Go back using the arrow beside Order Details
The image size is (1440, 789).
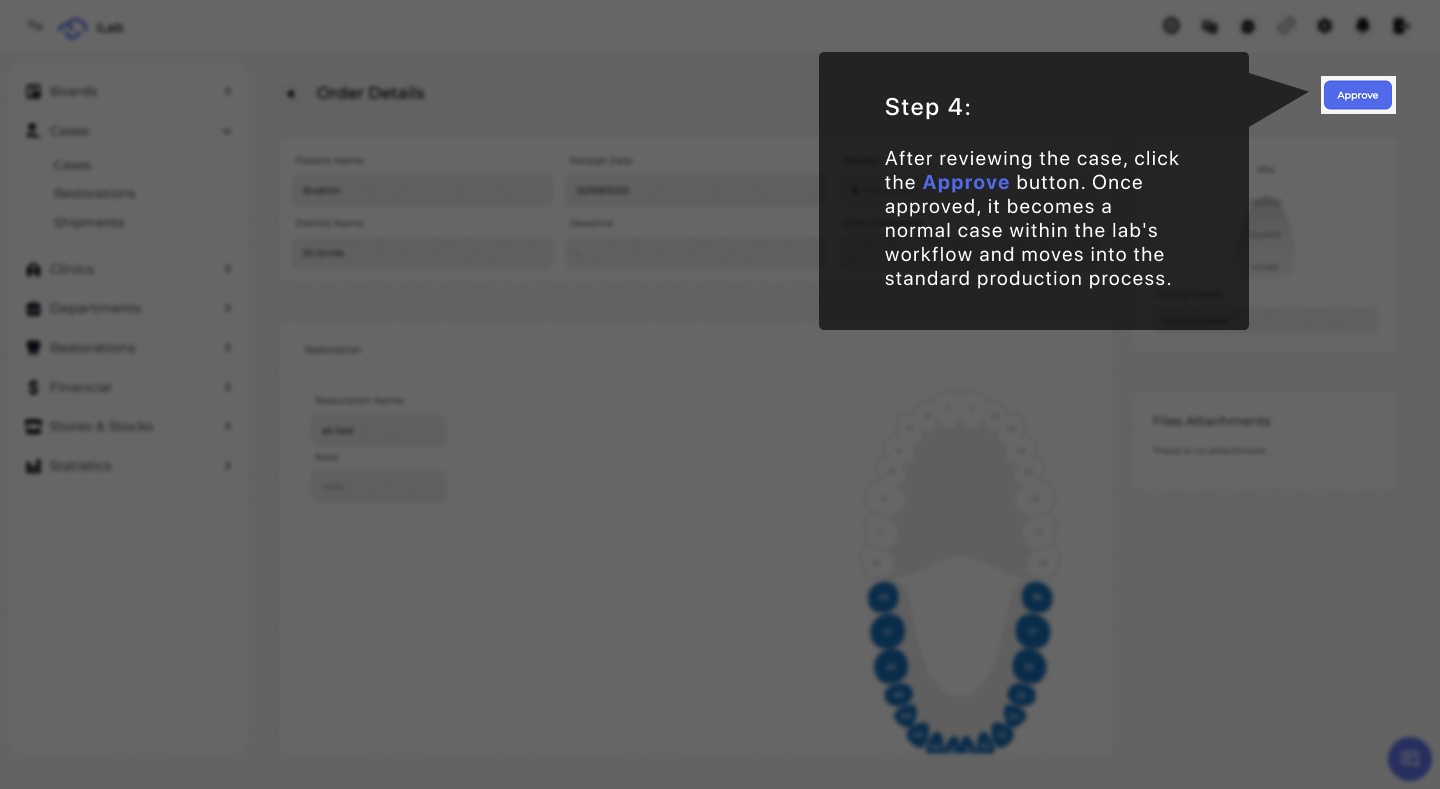(x=291, y=94)
